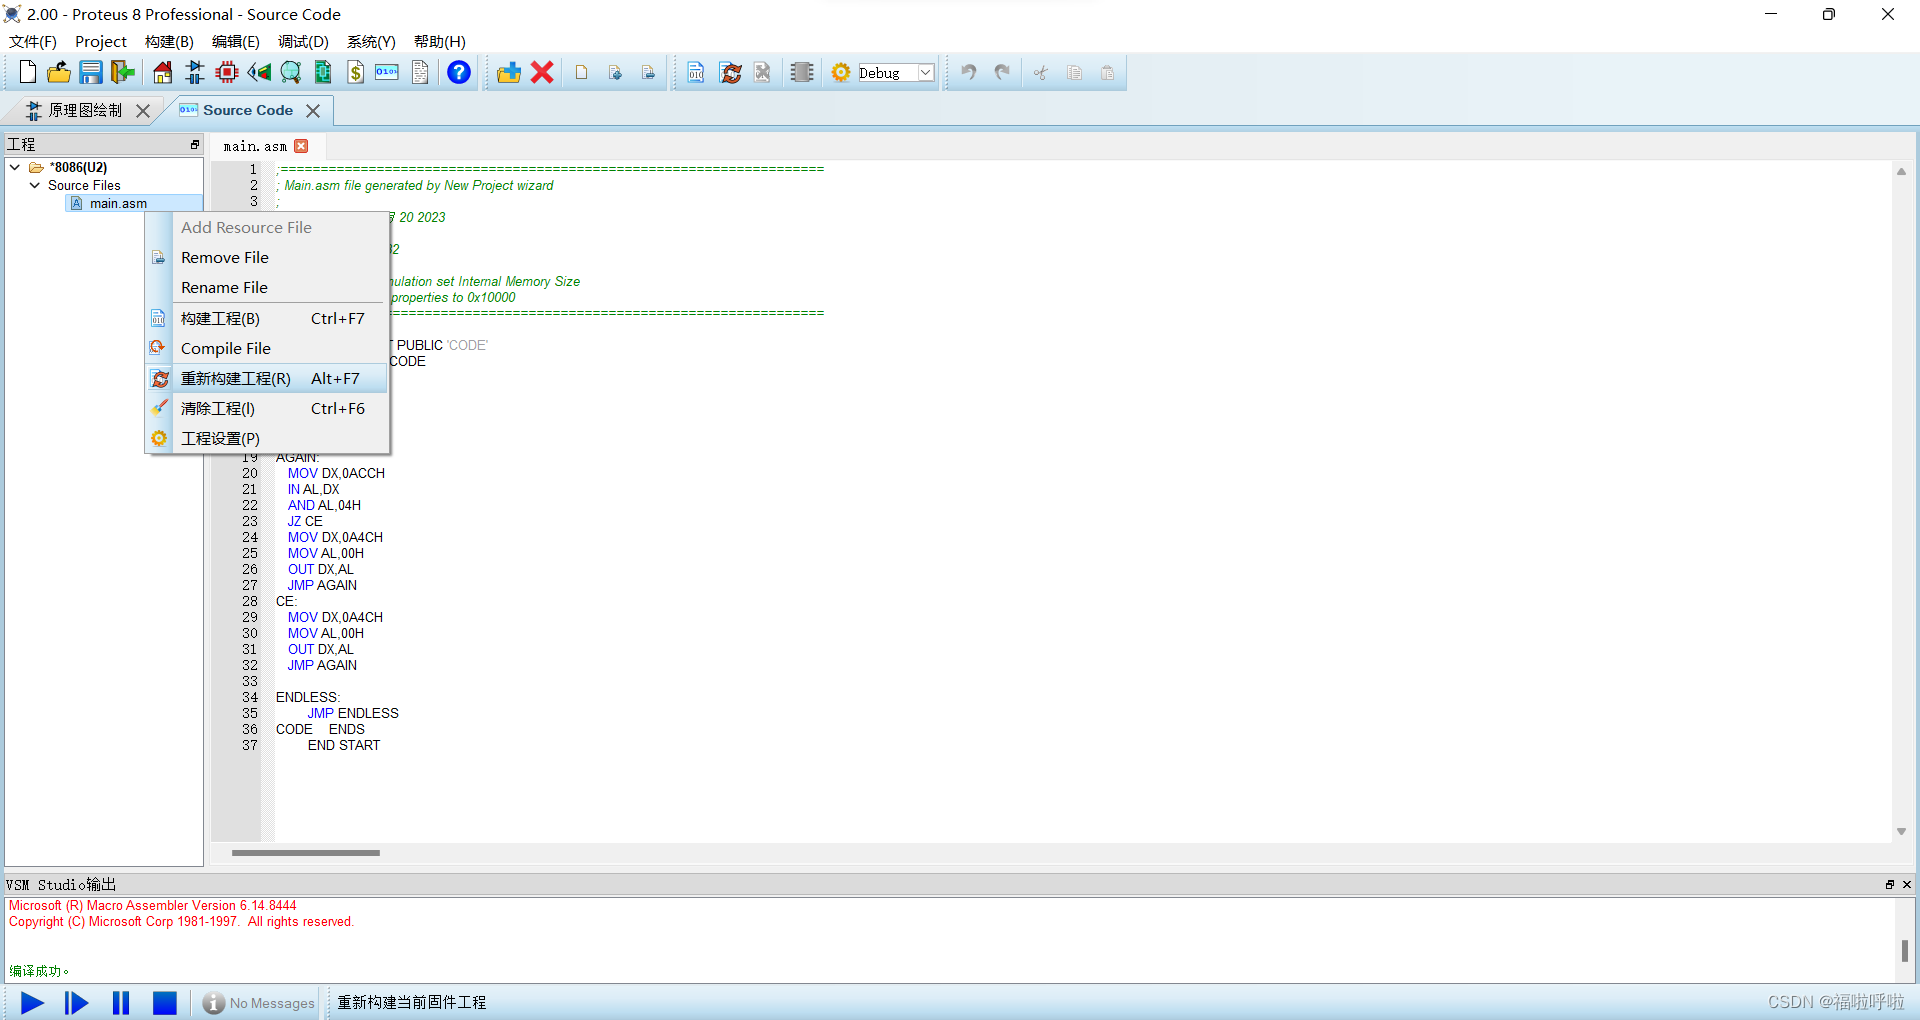Viewport: 1920px width, 1020px height.
Task: Close the 原理图绘制 tab
Action: click(x=143, y=111)
